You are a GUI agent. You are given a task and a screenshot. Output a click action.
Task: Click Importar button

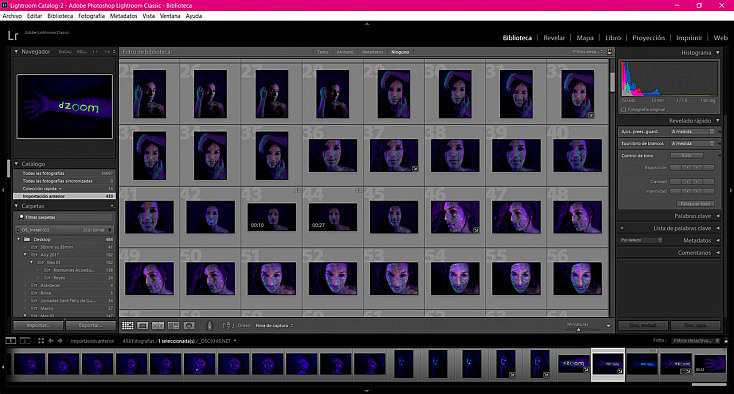pos(38,325)
